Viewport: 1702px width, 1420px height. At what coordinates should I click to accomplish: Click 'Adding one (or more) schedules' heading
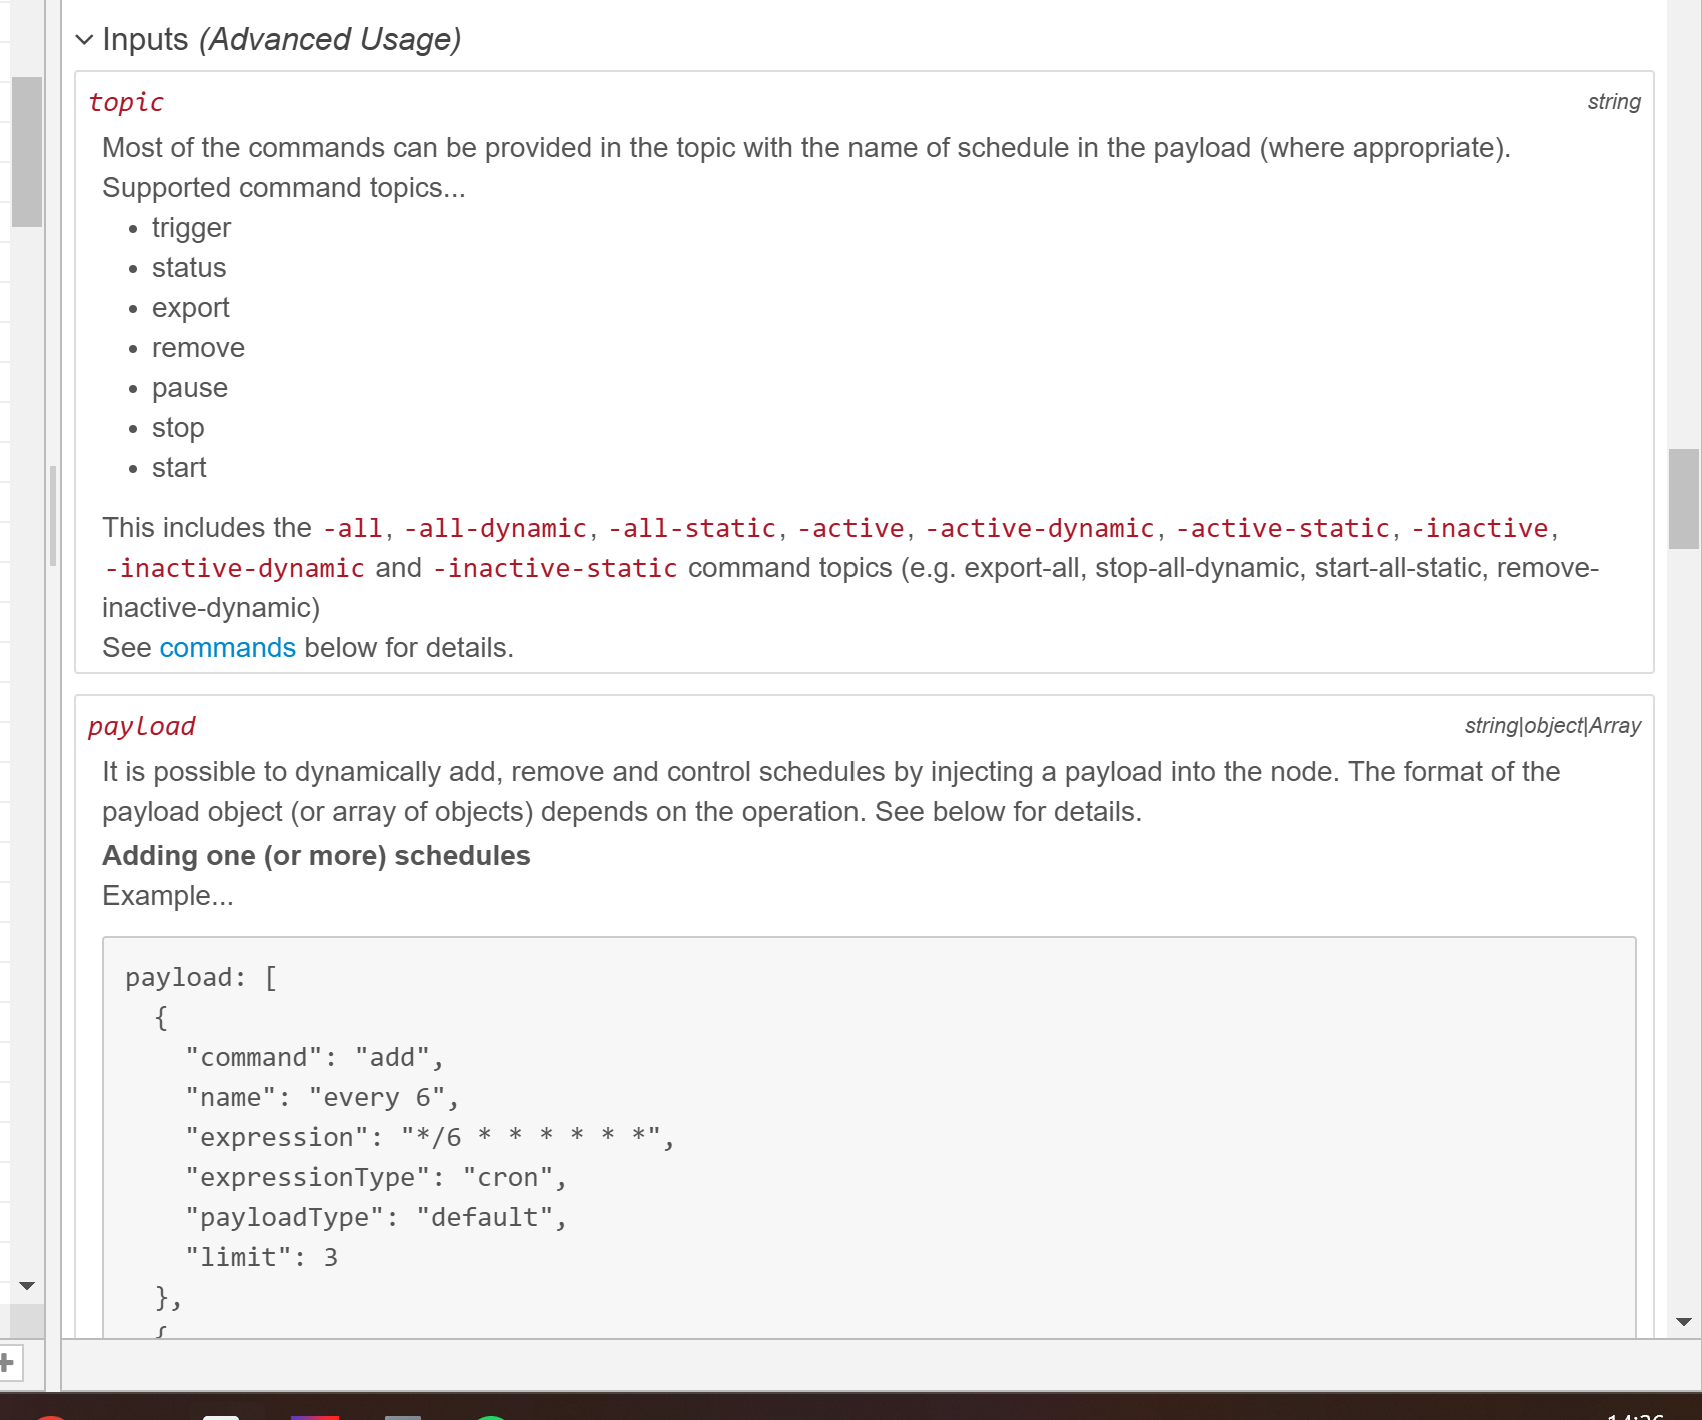316,856
